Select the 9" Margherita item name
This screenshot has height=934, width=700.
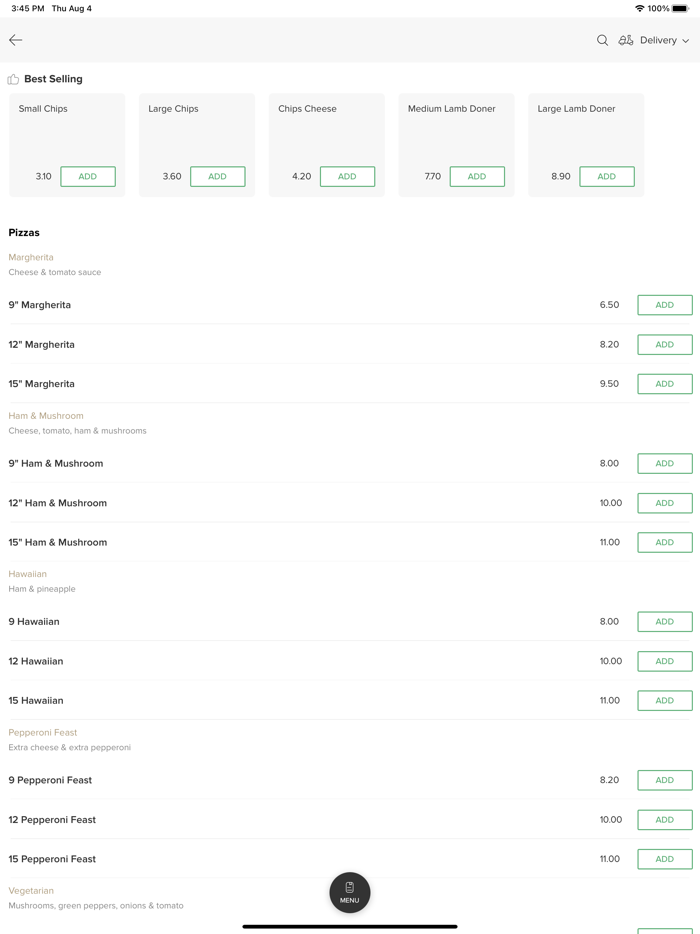(40, 305)
